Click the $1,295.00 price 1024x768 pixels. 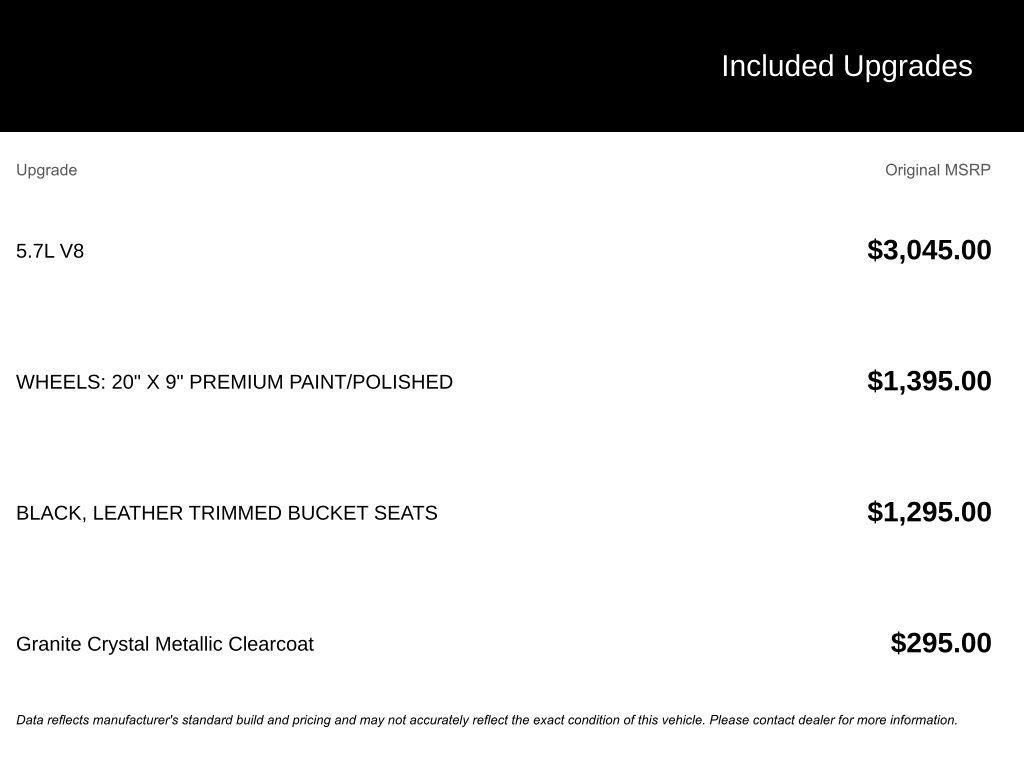tap(929, 512)
